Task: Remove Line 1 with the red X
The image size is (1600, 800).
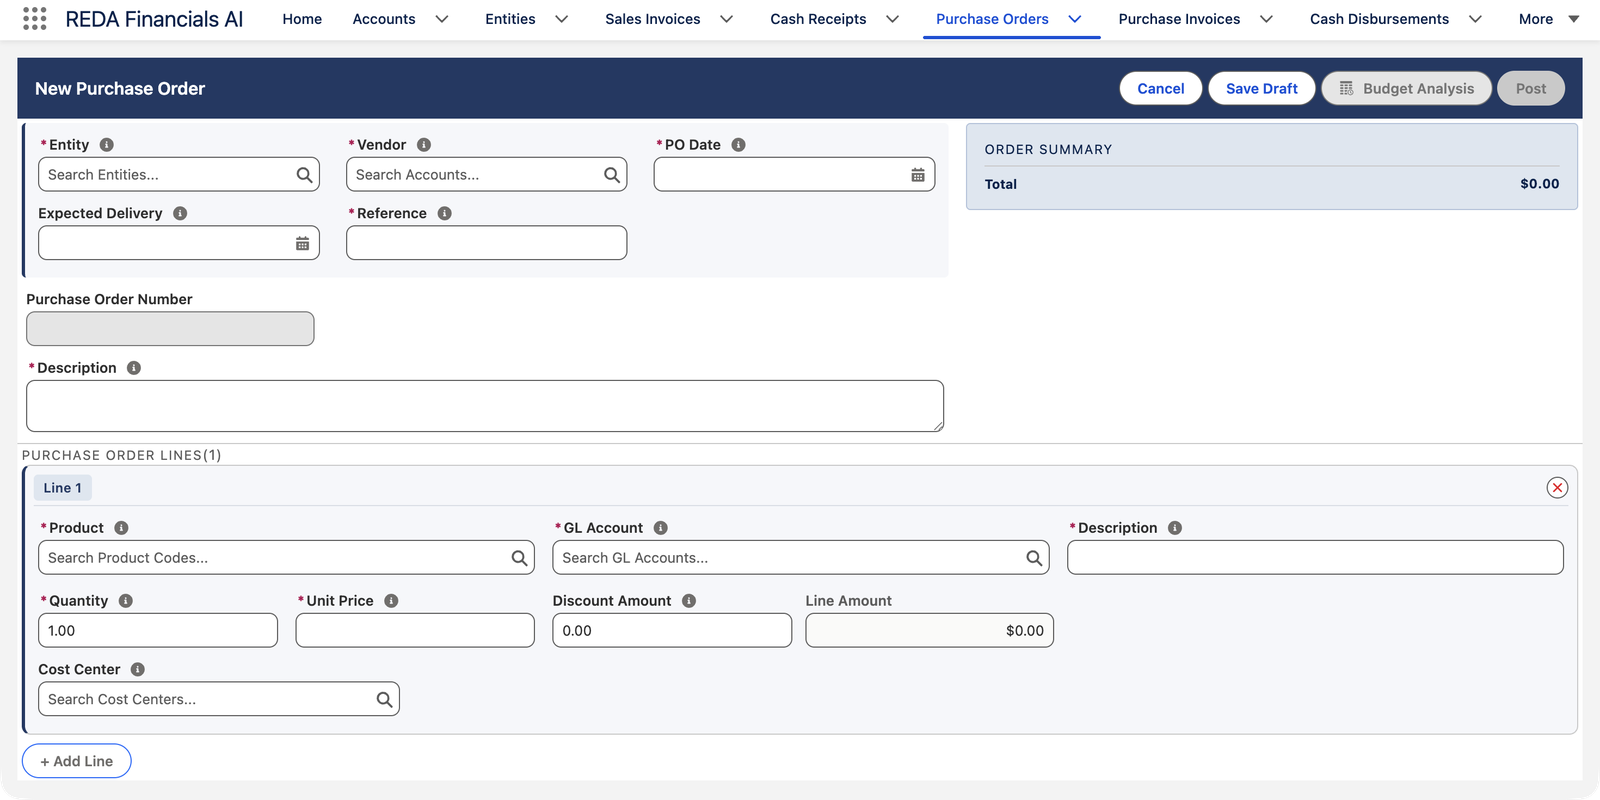Action: point(1557,488)
